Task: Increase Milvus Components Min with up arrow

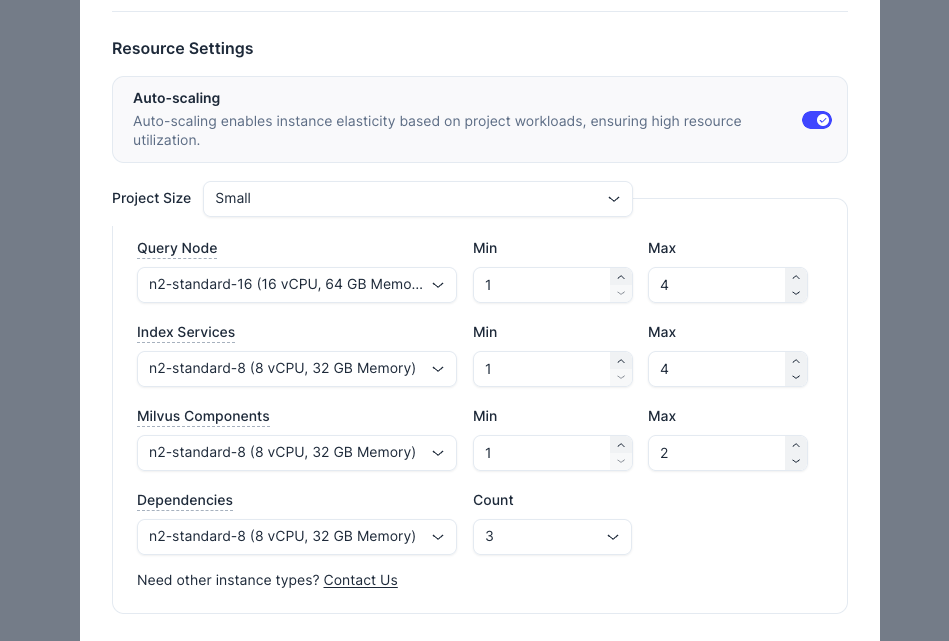Action: tap(621, 446)
